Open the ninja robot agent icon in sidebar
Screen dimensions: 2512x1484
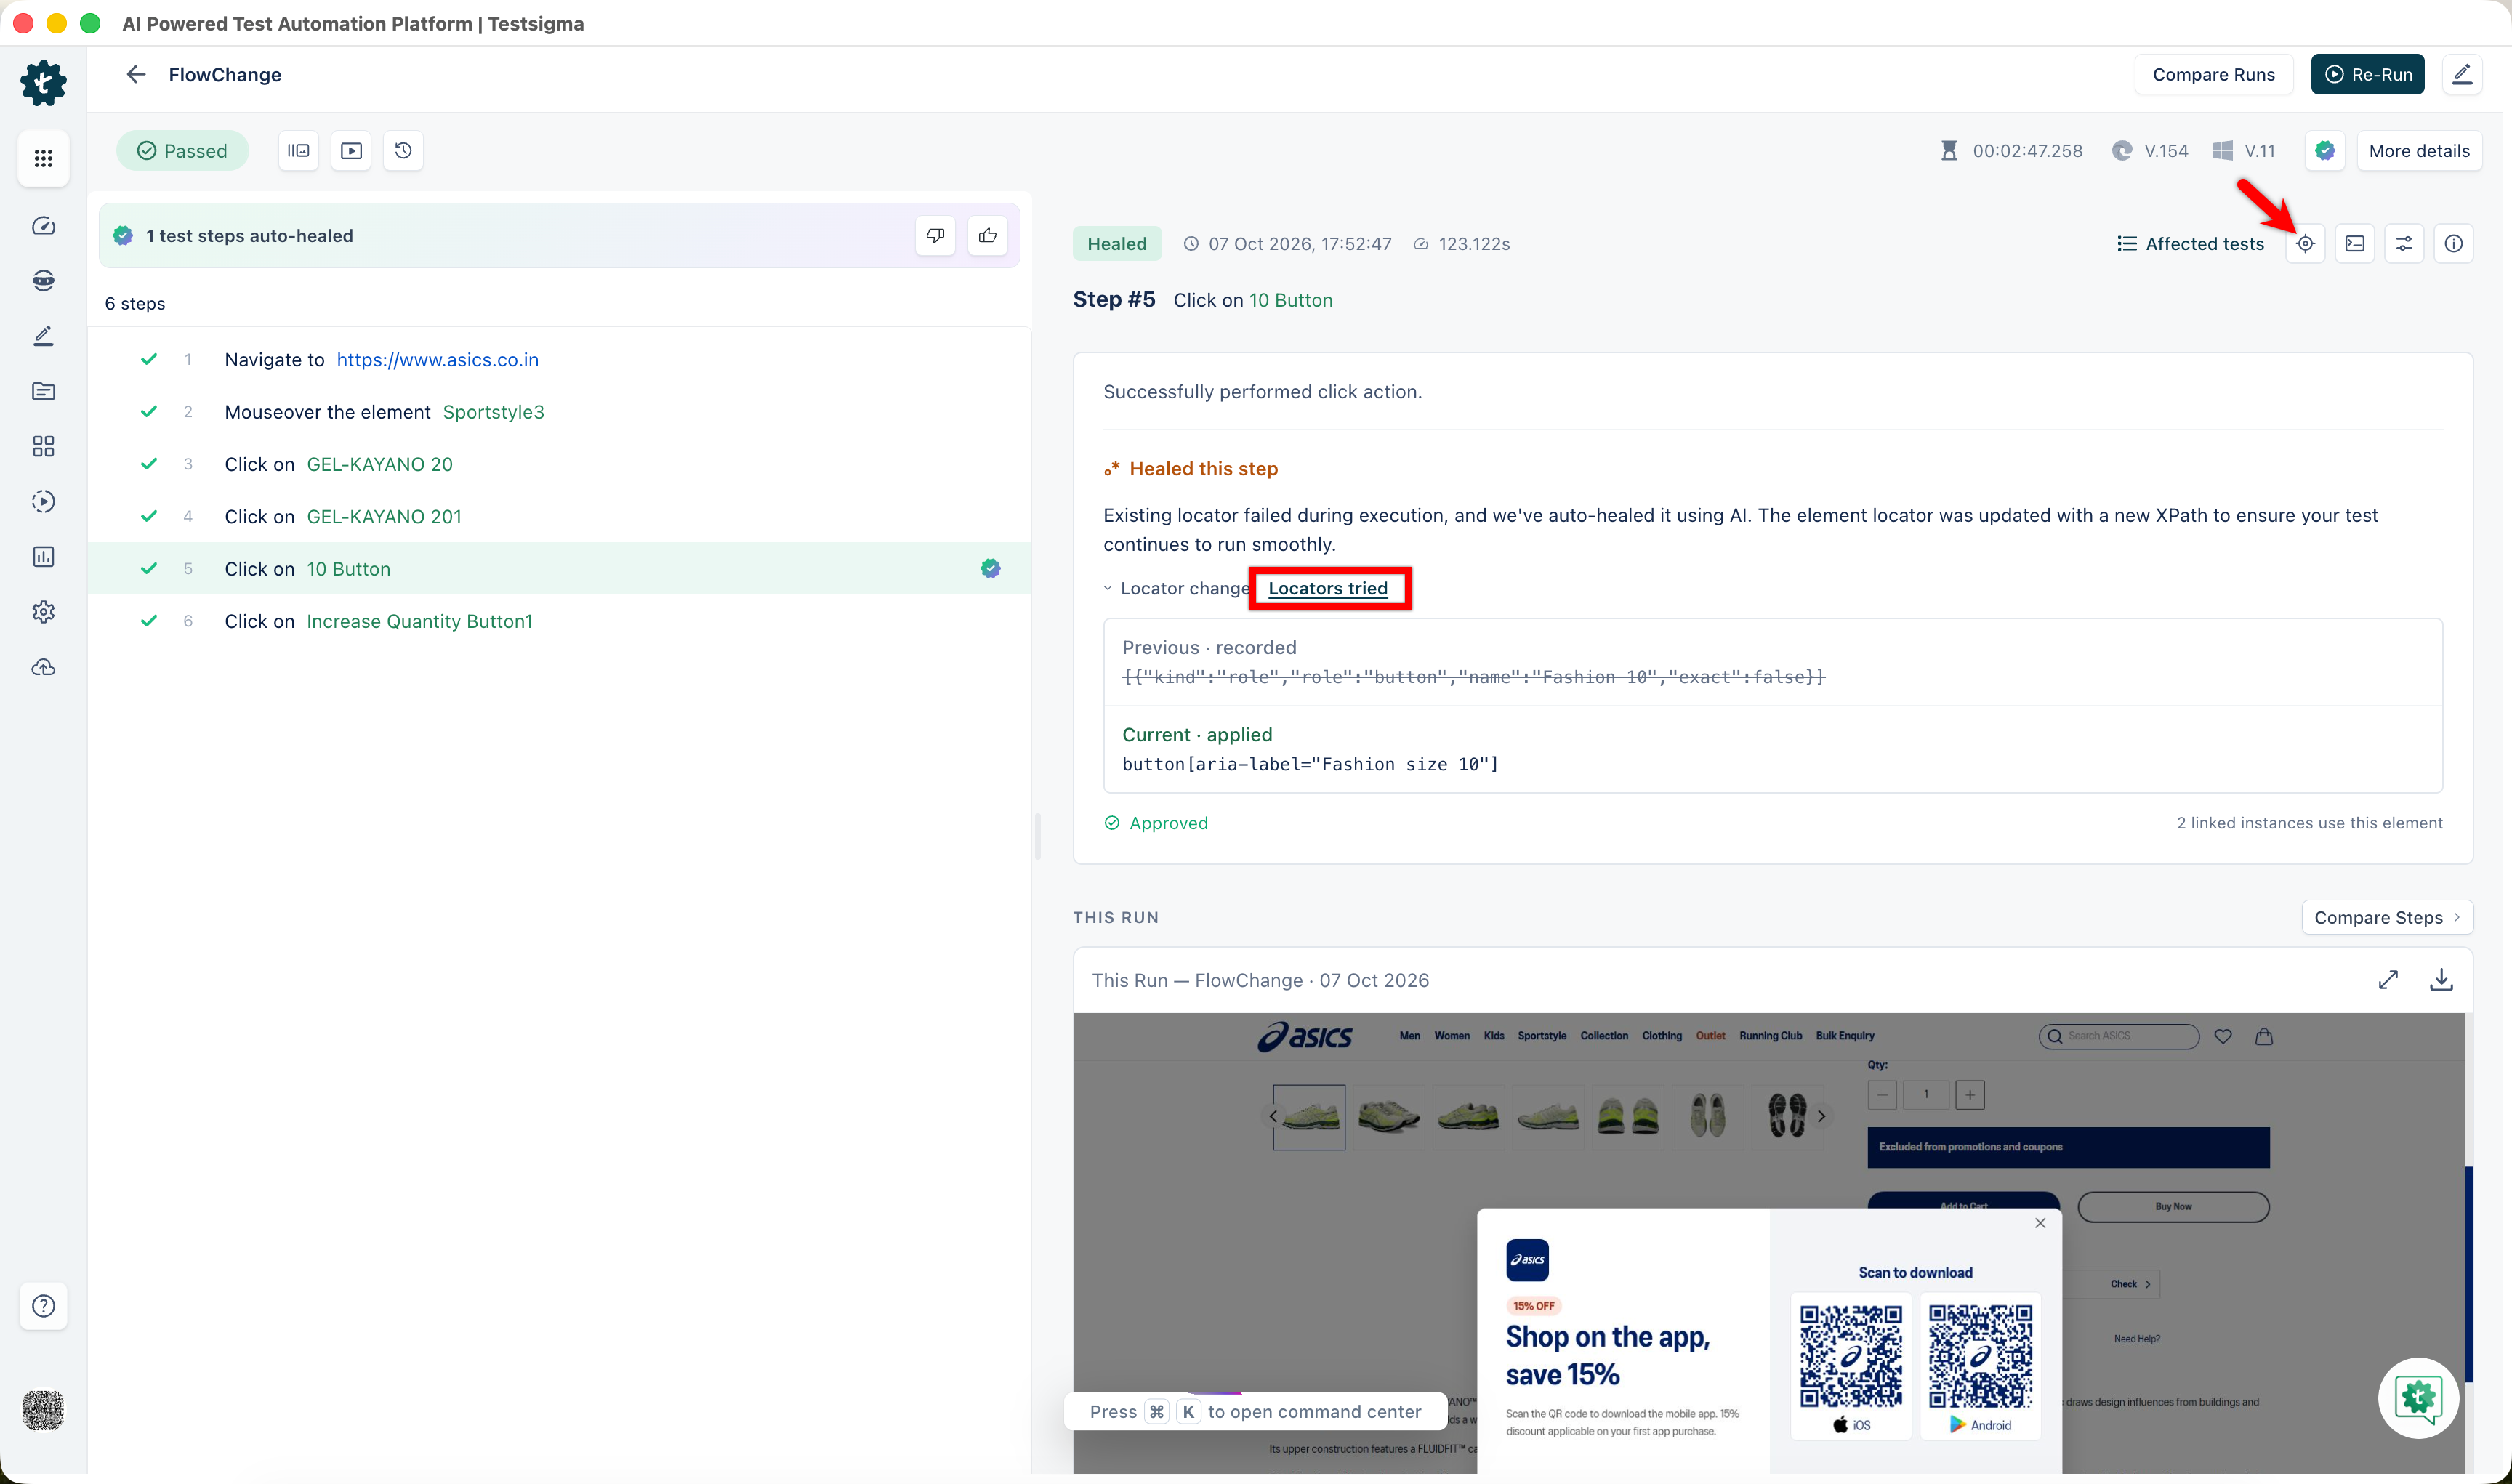tap(43, 281)
